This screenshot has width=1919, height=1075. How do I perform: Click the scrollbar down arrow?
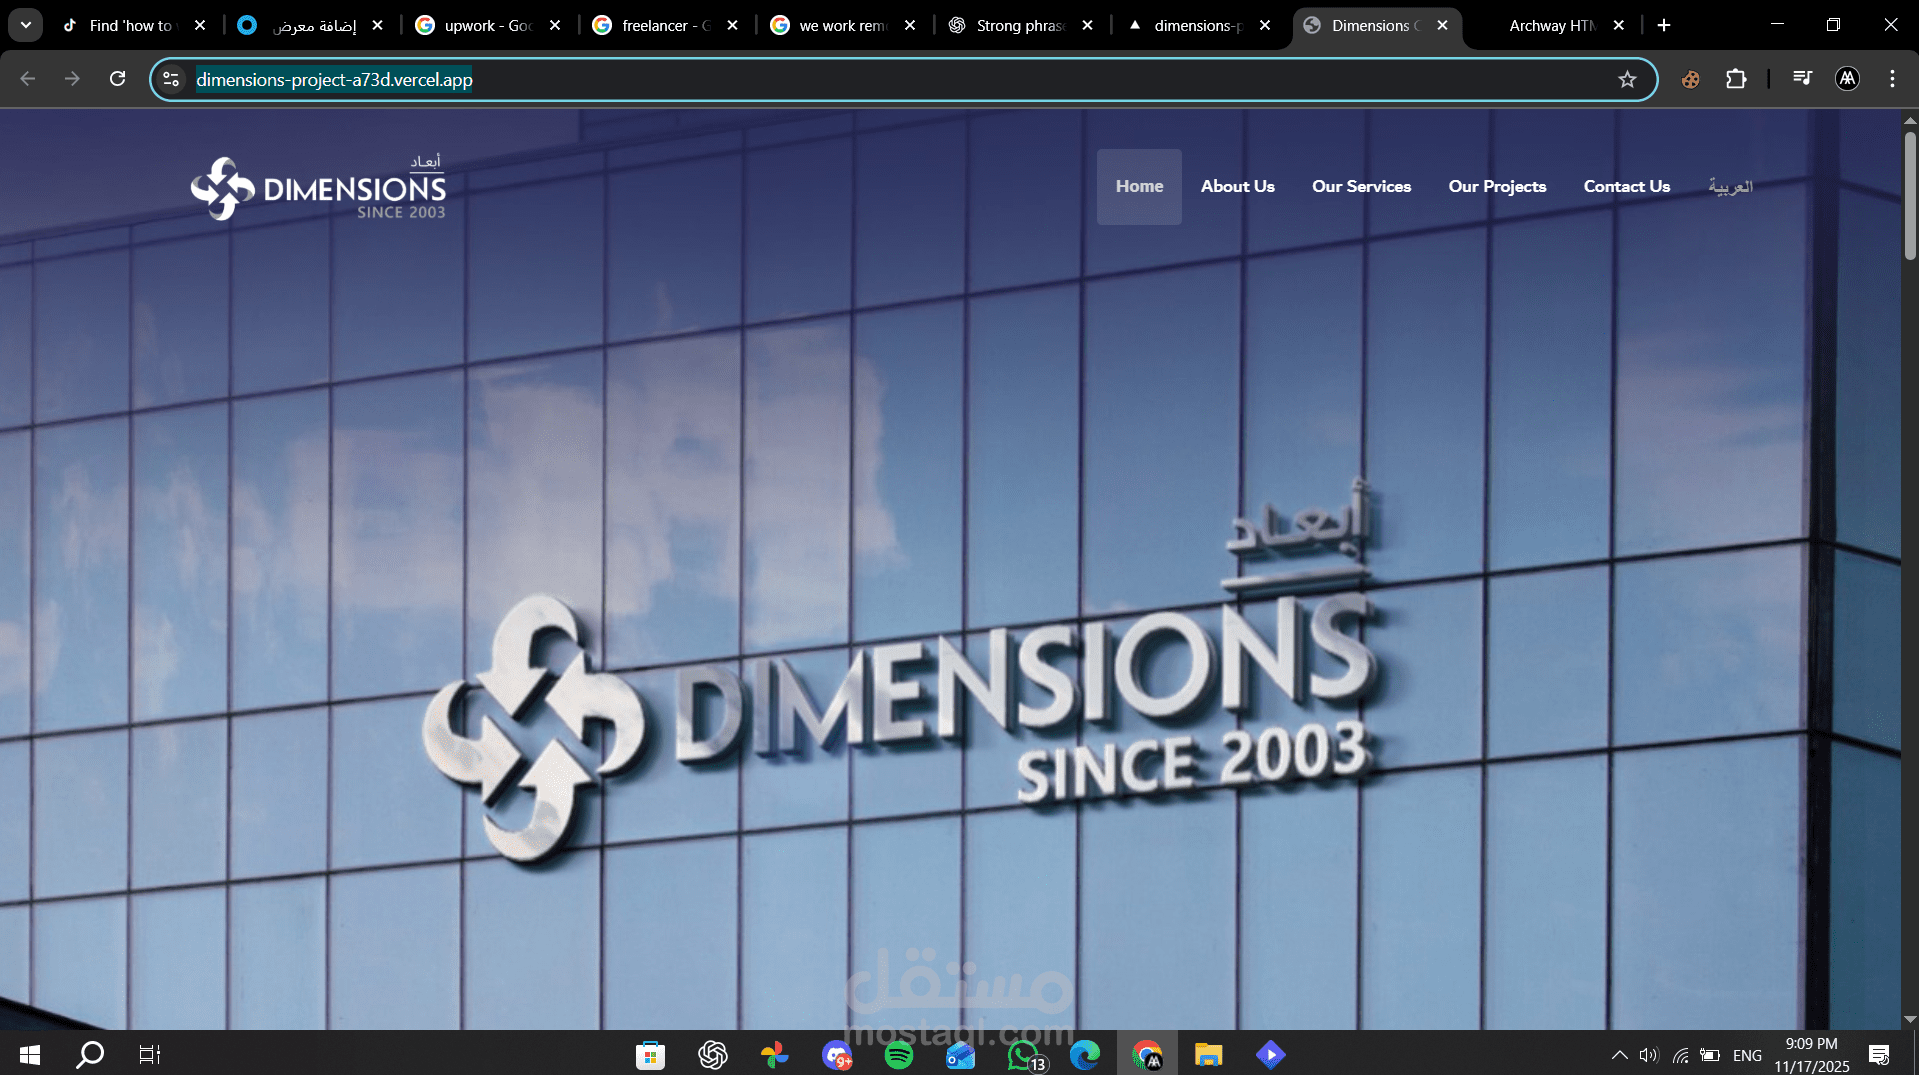pyautogui.click(x=1909, y=1019)
